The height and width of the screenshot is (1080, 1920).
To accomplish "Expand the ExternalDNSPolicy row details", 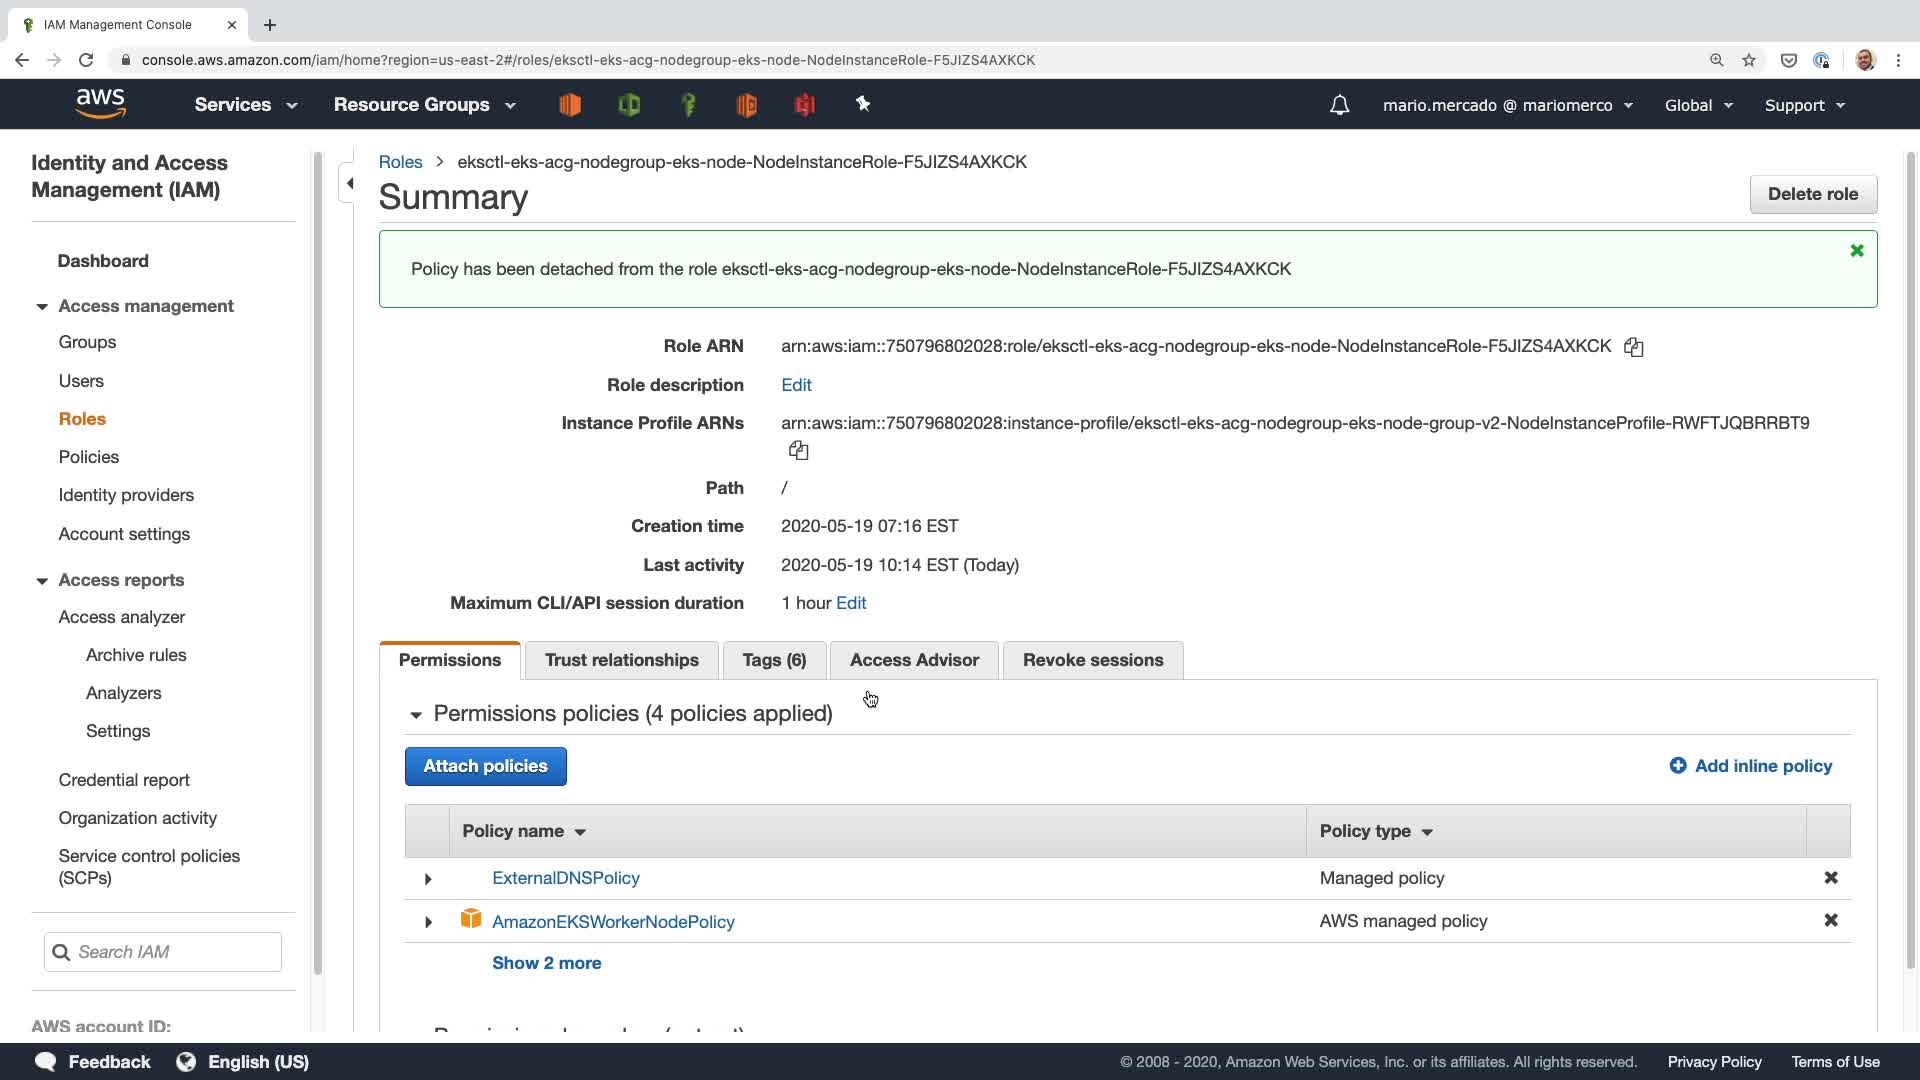I will [x=428, y=879].
